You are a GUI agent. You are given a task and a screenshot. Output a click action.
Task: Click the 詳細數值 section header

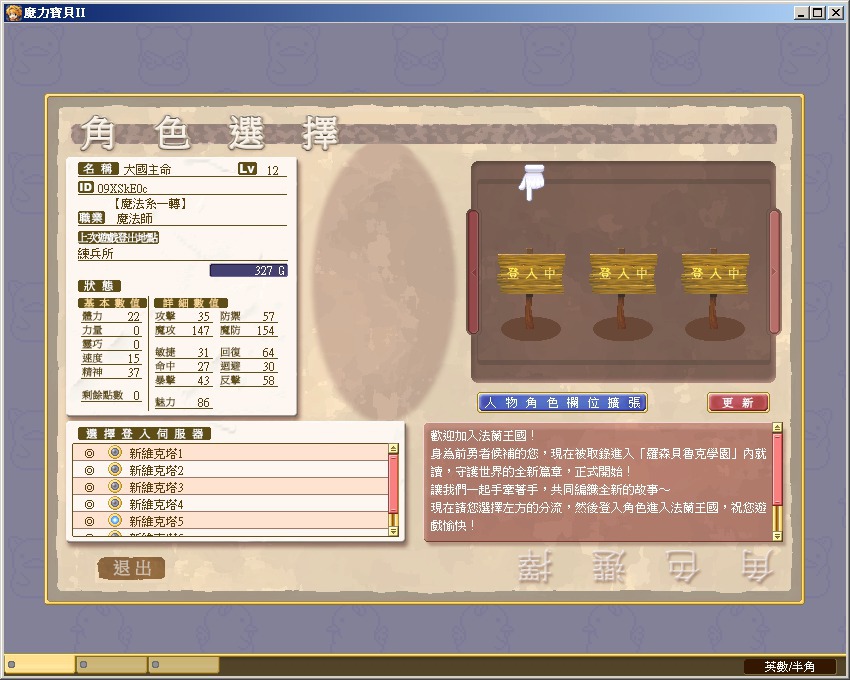coord(191,303)
